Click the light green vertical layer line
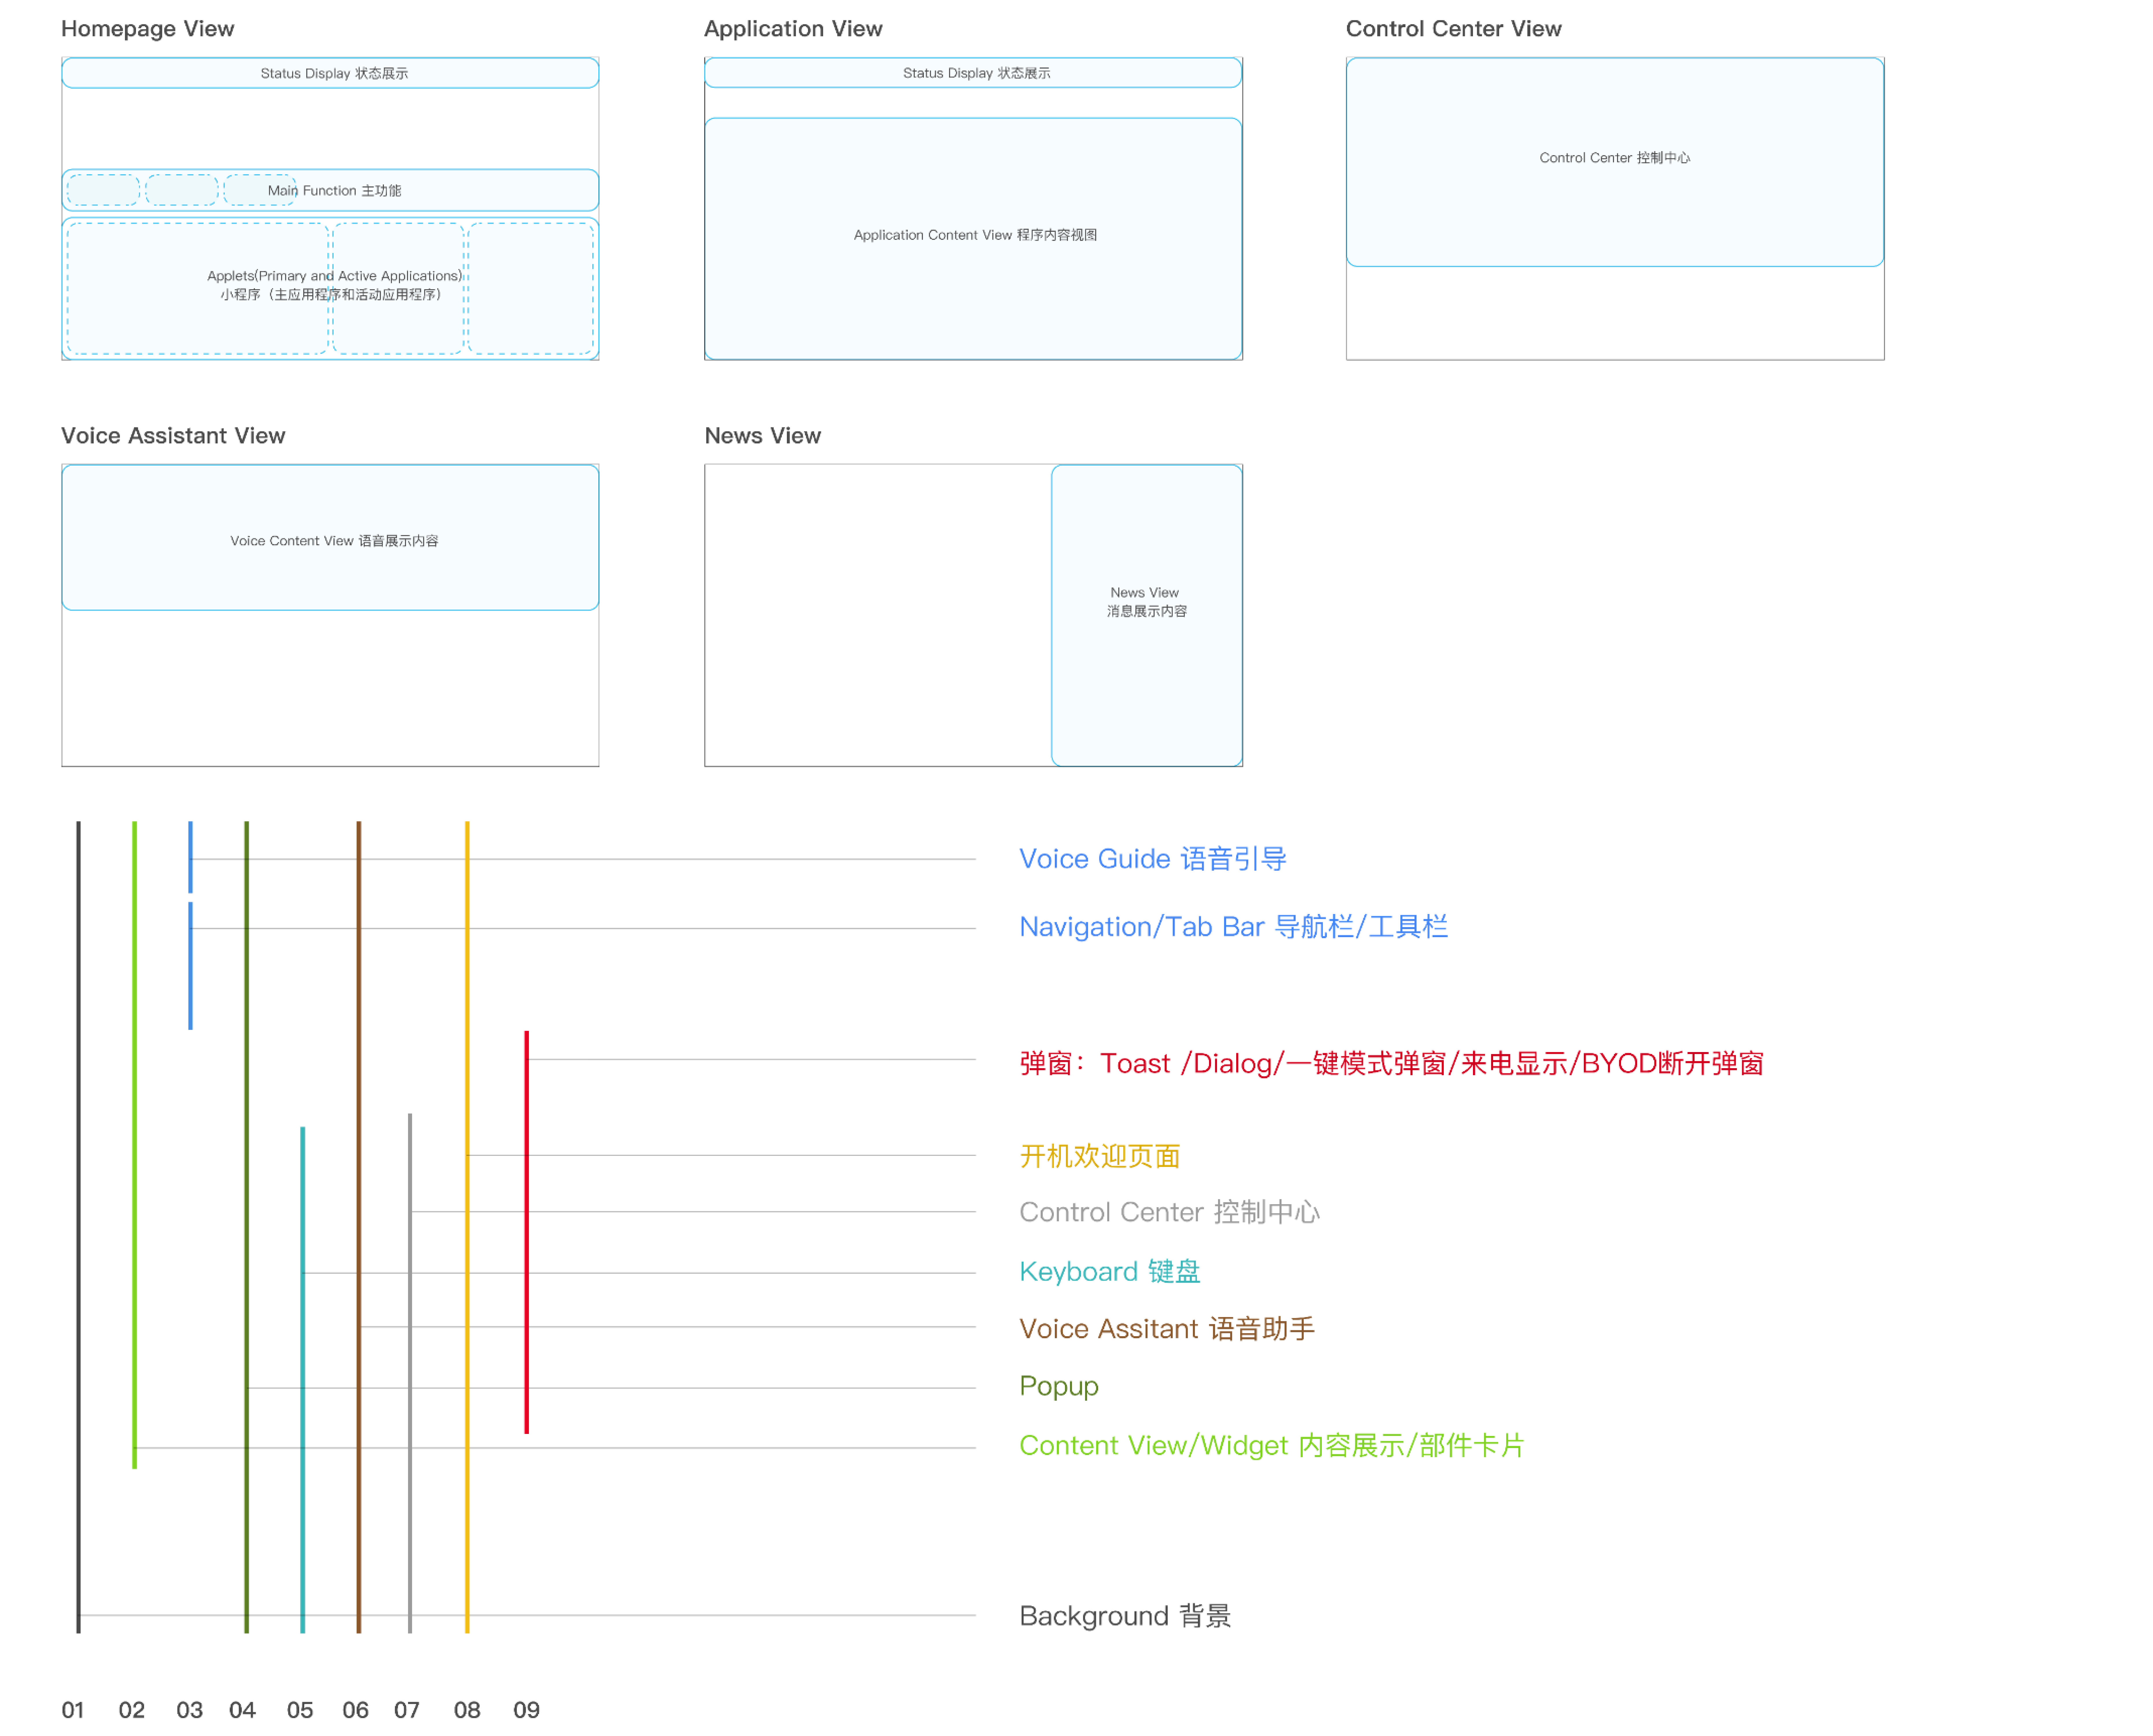The width and height of the screenshot is (2153, 1736). tap(135, 1145)
